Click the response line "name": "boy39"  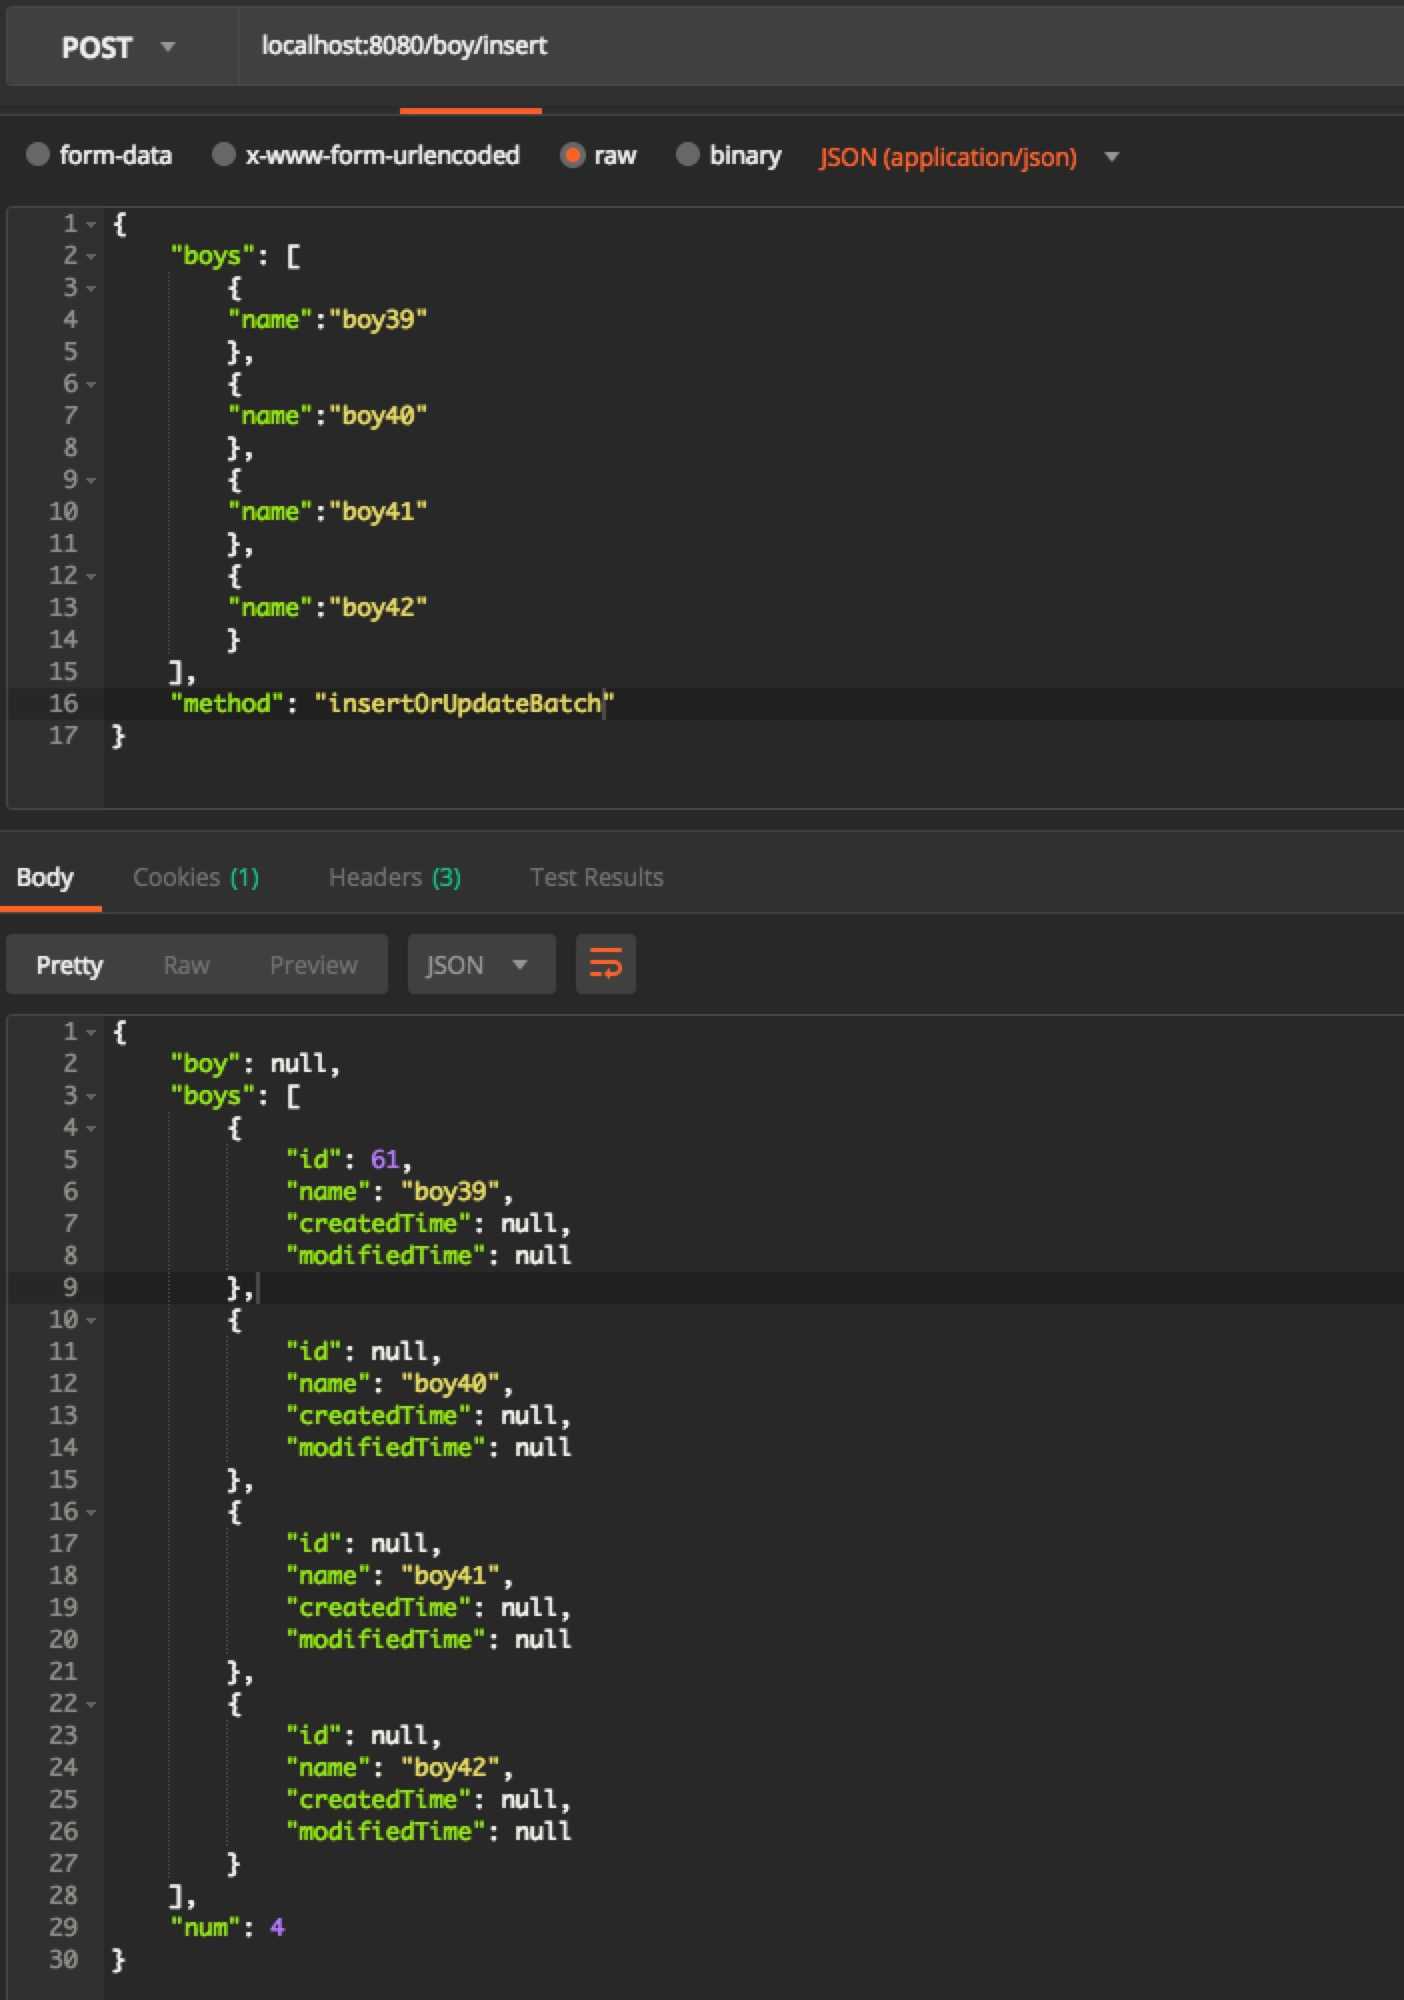point(399,1192)
